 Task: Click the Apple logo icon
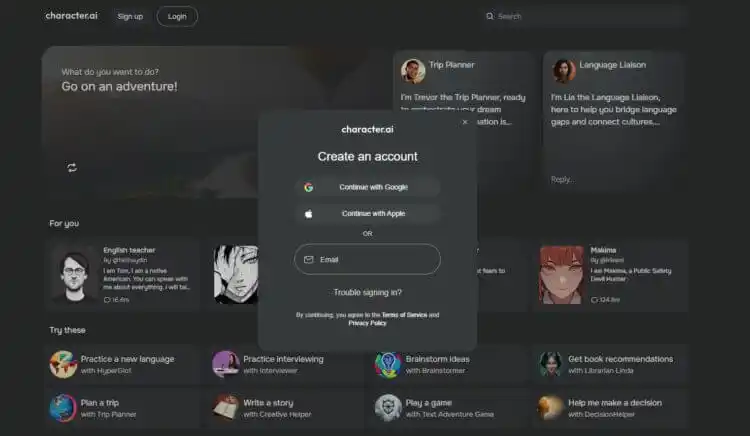[309, 214]
